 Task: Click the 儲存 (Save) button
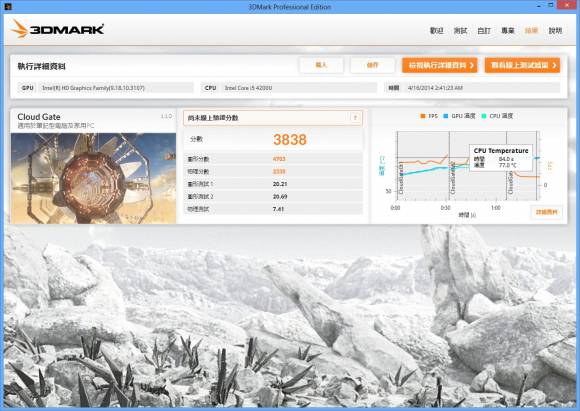click(x=372, y=65)
